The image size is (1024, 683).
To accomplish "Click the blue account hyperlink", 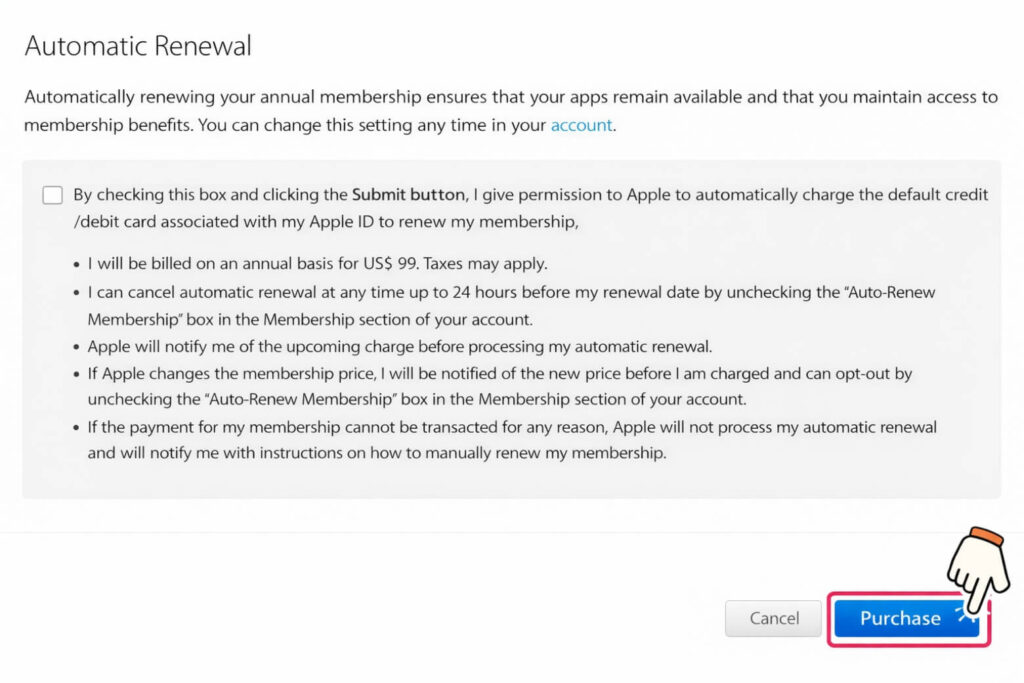I will (x=581, y=125).
